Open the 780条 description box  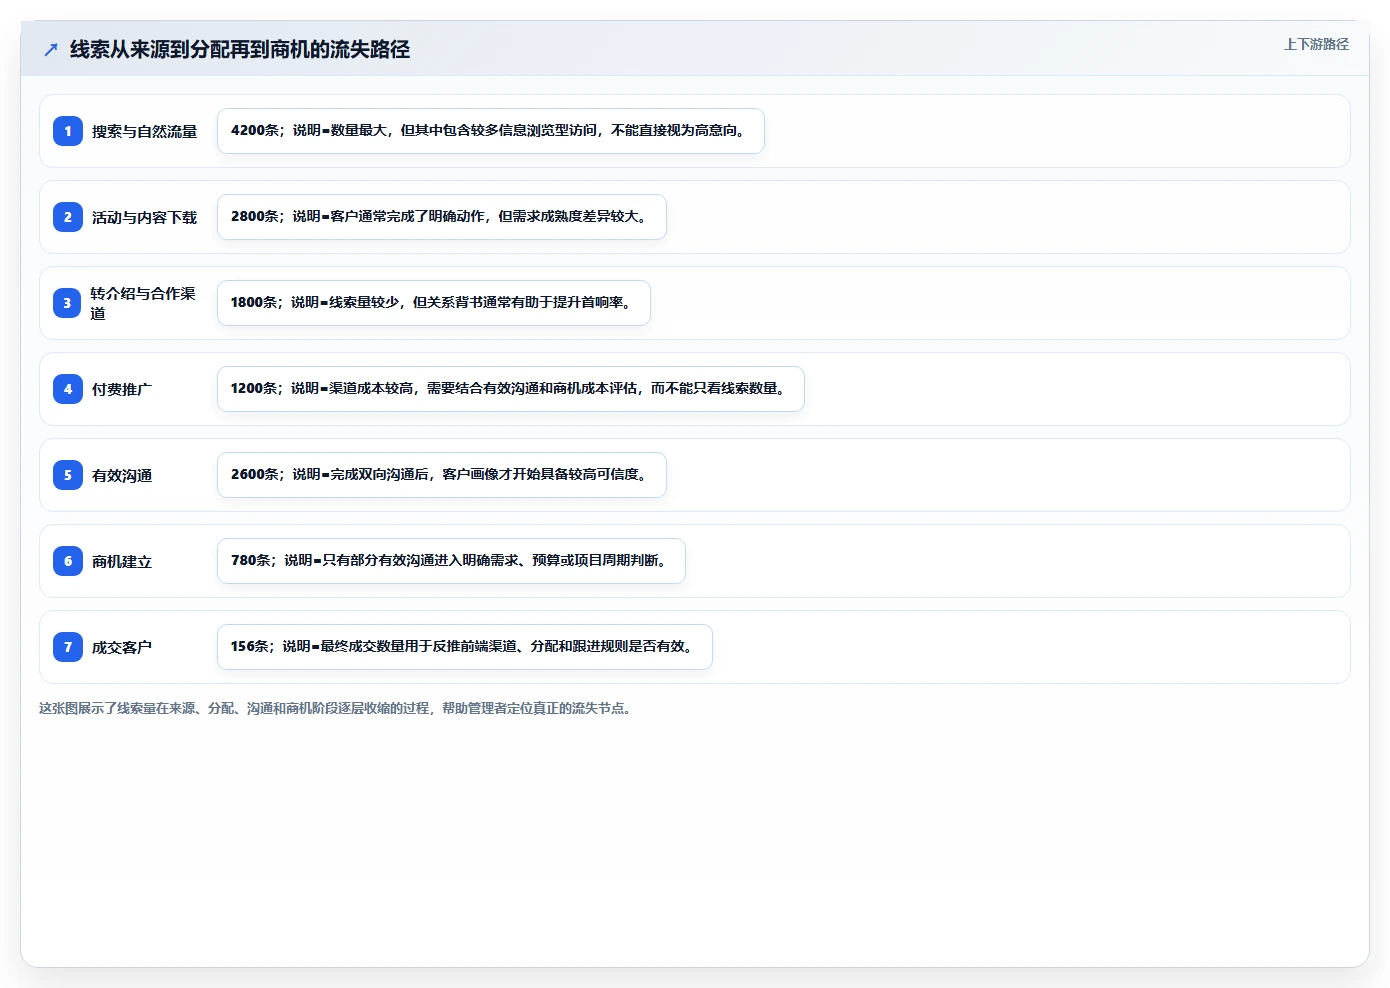(451, 561)
